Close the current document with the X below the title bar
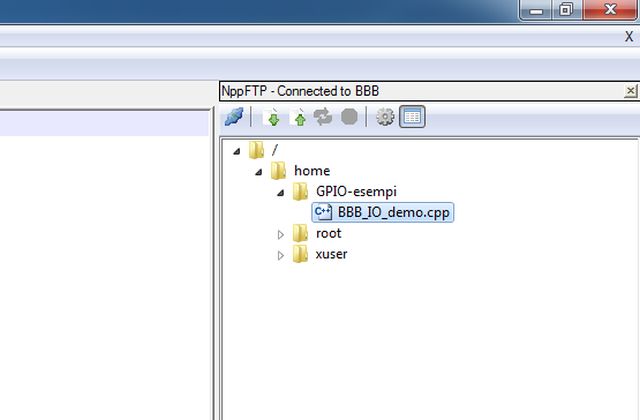640x420 pixels. point(629,36)
